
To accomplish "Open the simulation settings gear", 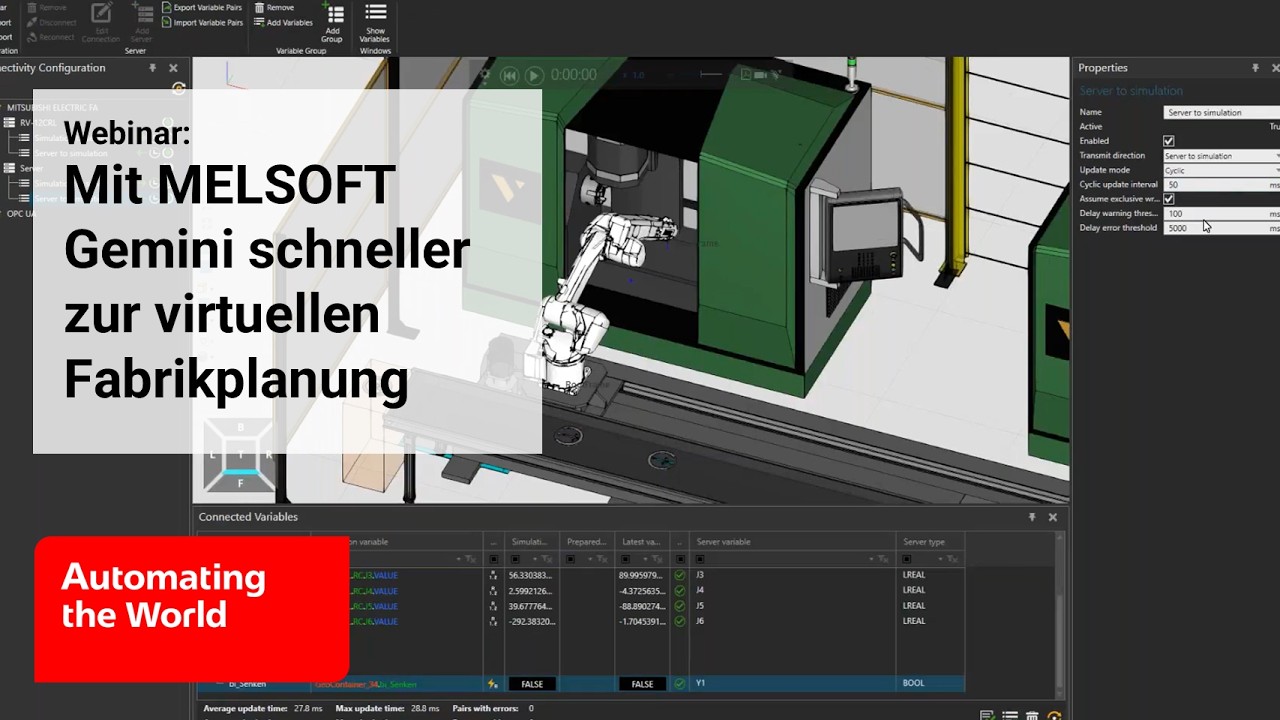I will [x=485, y=75].
